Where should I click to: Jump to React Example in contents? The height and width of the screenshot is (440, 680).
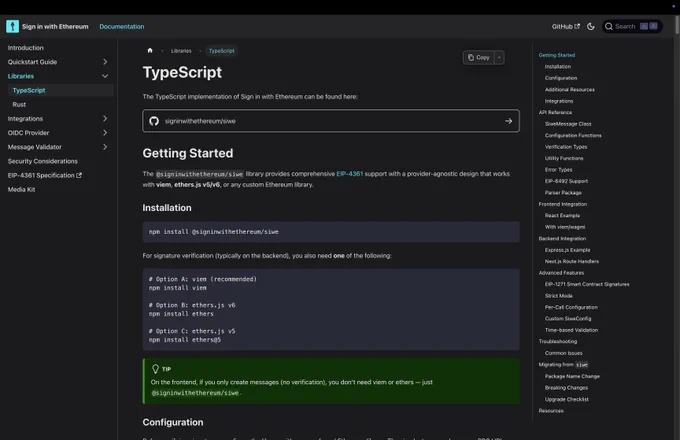(562, 215)
